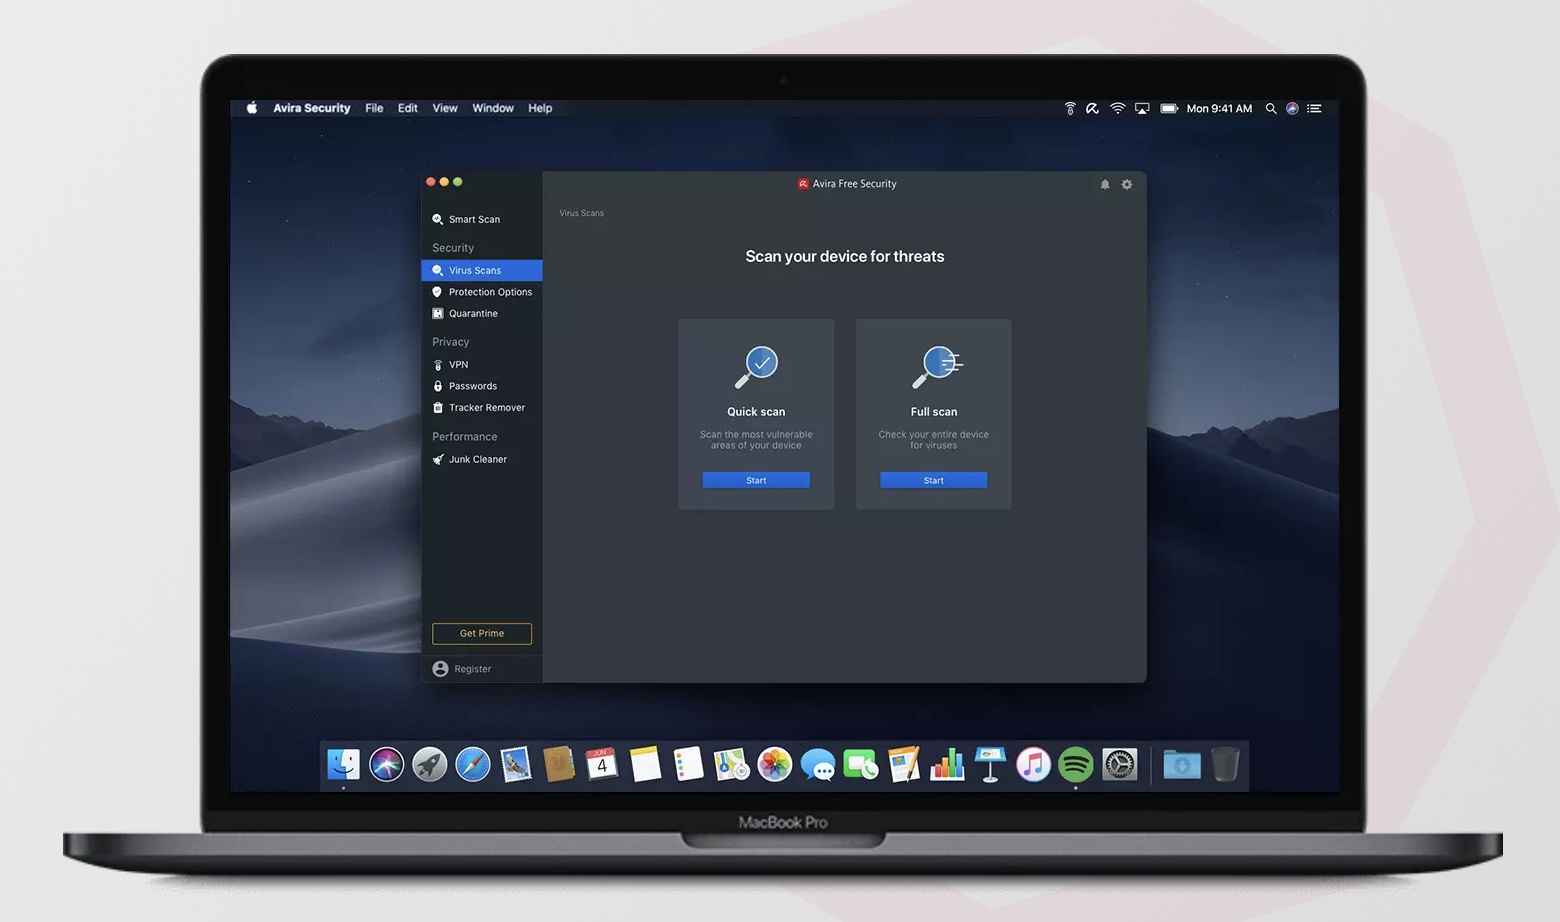1560x922 pixels.
Task: Open the VPN section in the sidebar
Action: pyautogui.click(x=482, y=364)
